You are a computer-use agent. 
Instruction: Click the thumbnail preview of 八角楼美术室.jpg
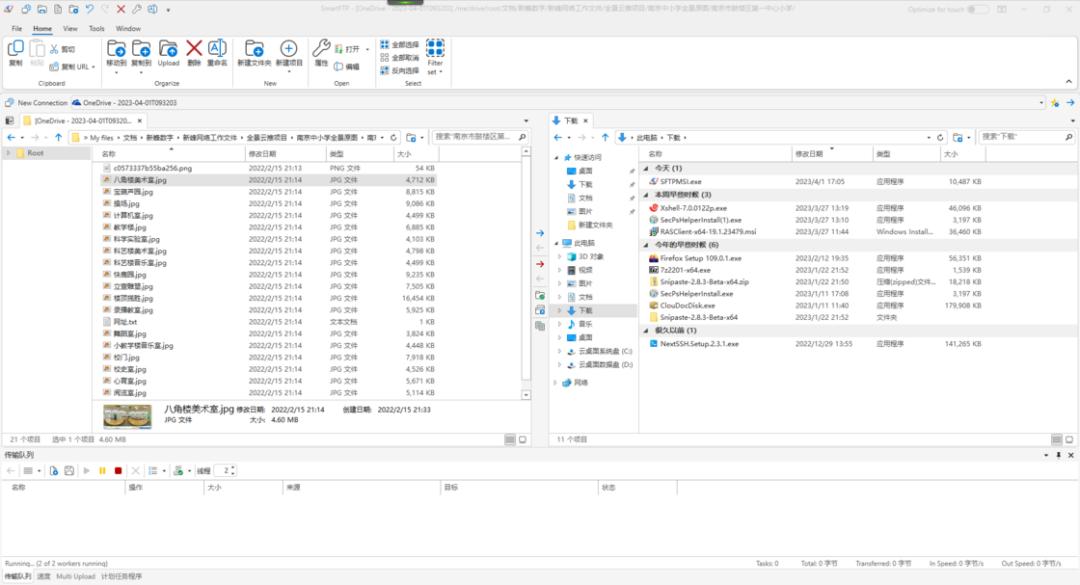click(x=127, y=416)
